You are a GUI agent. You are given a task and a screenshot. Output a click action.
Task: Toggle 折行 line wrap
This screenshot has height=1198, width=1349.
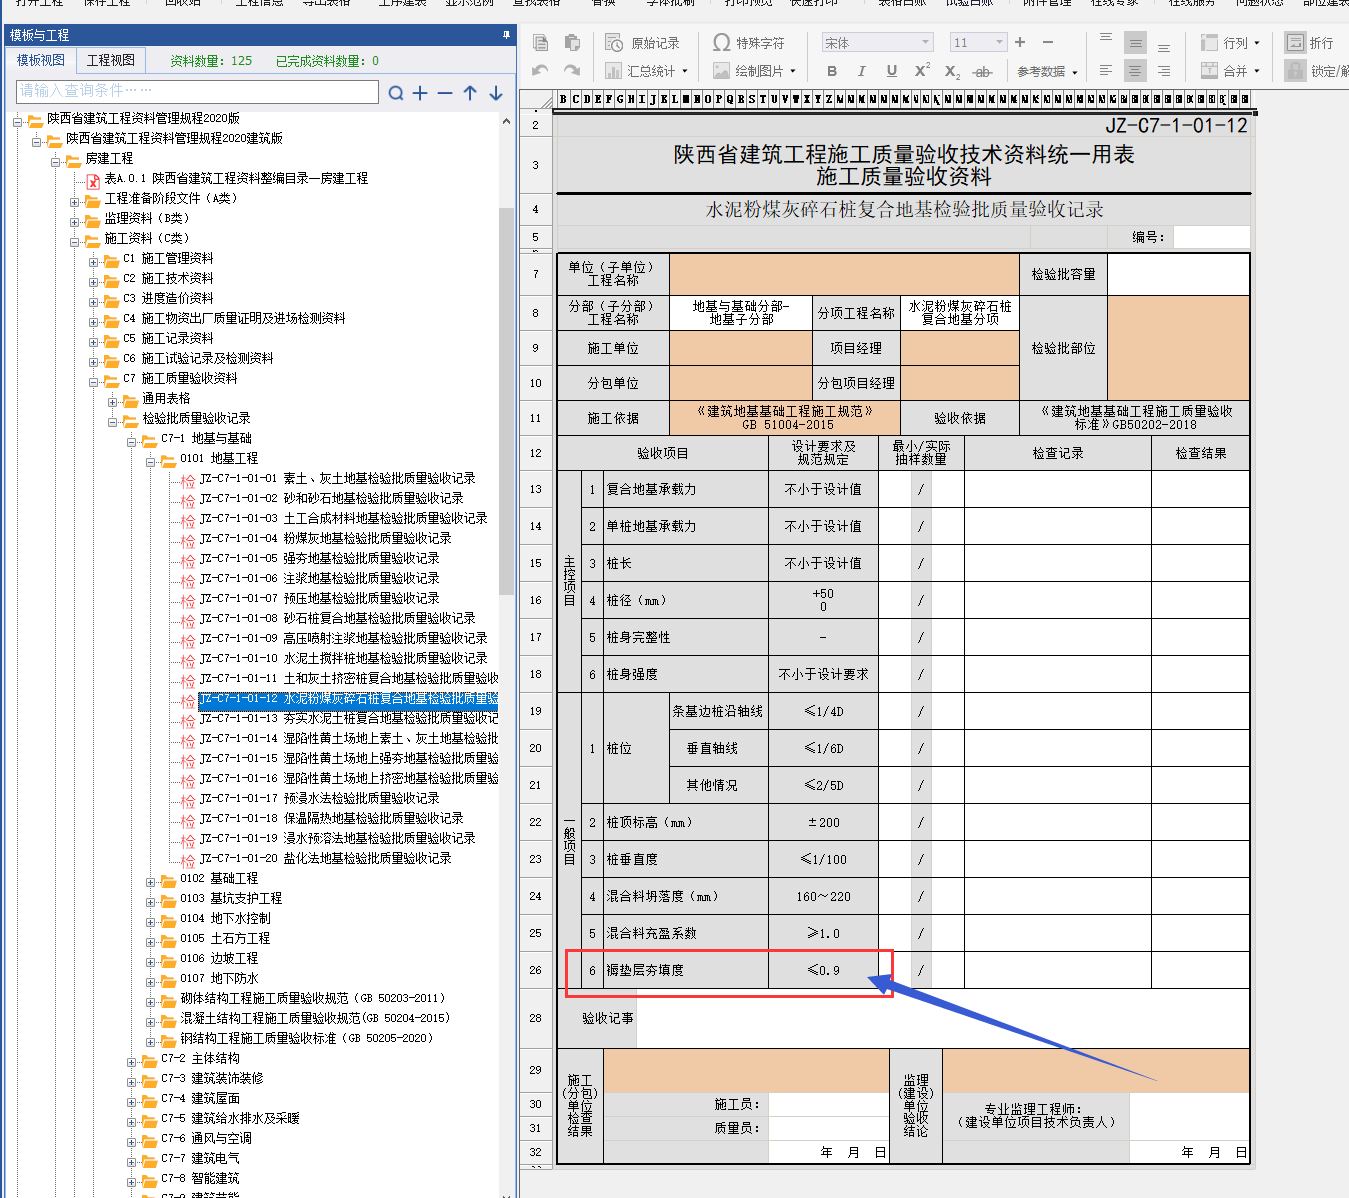coord(1310,43)
